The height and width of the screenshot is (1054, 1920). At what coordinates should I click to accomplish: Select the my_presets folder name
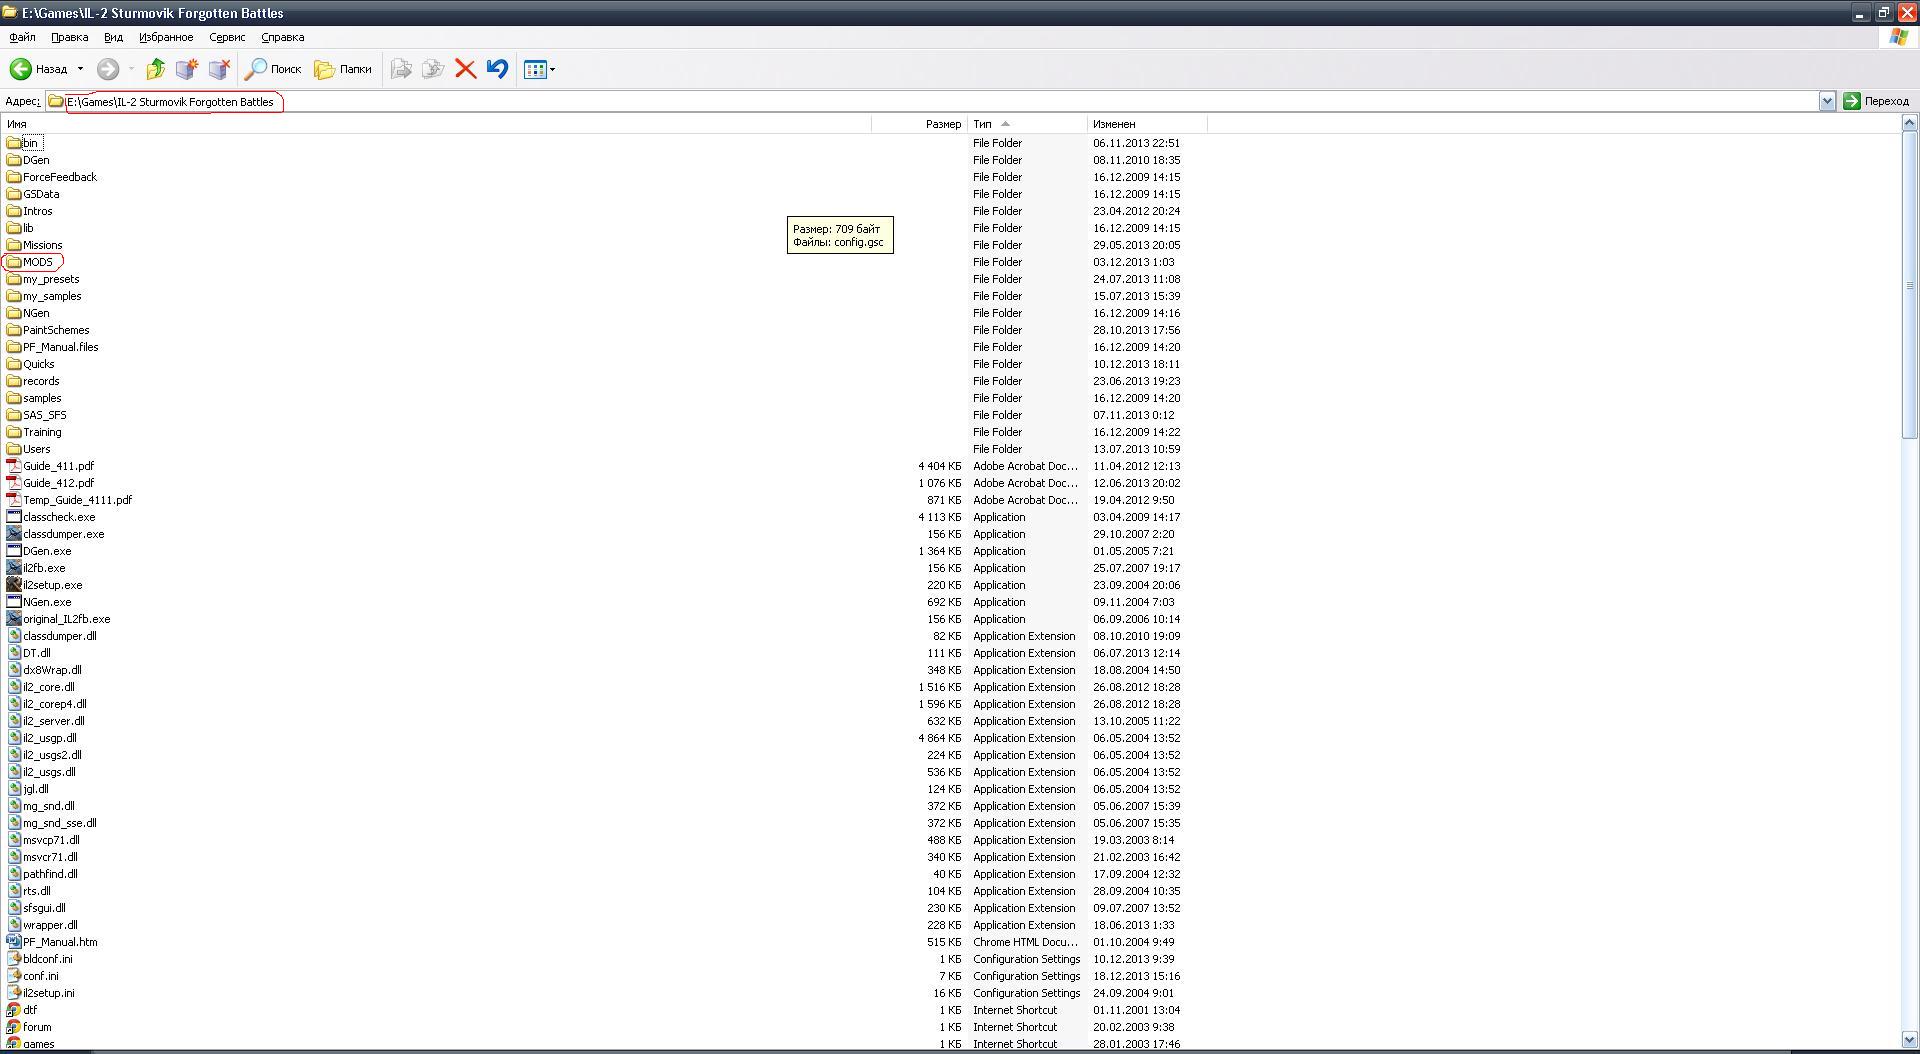click(51, 279)
